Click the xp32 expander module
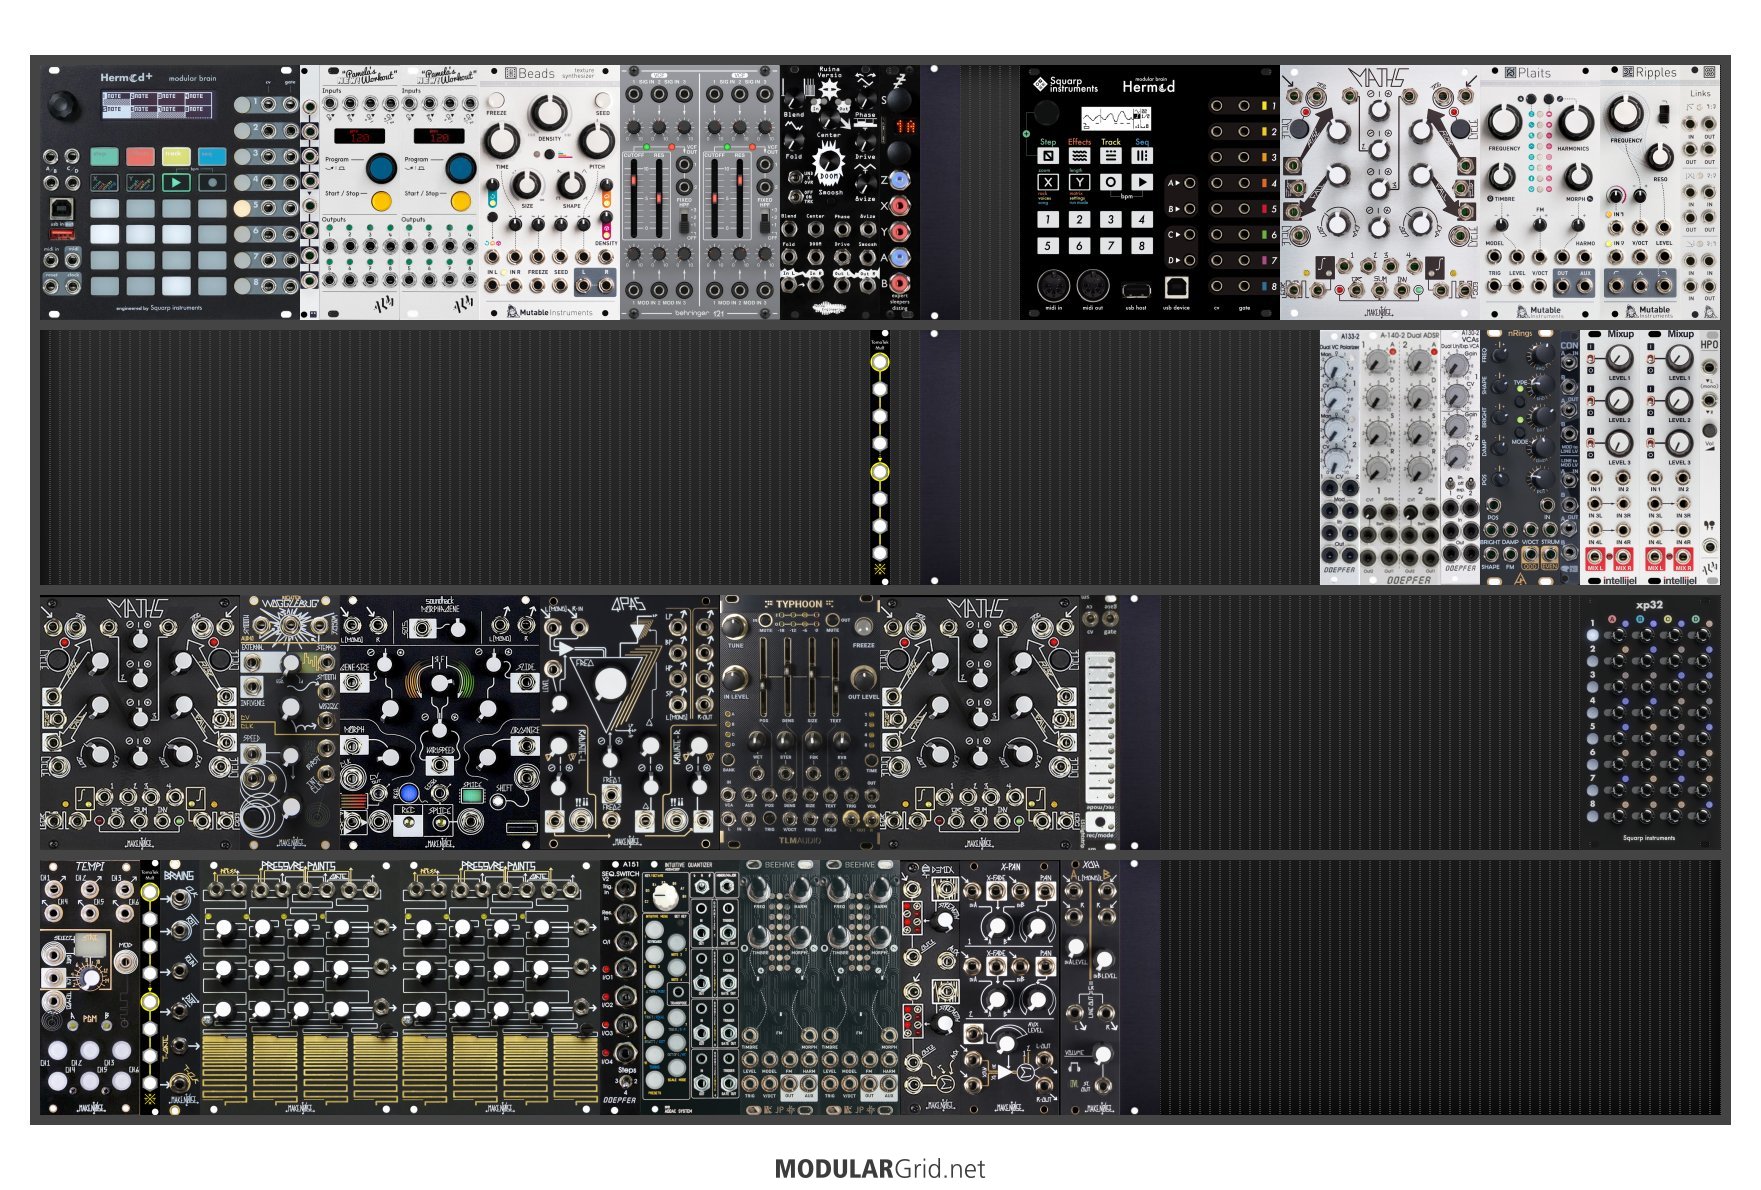The height and width of the screenshot is (1190, 1761). click(x=1650, y=723)
